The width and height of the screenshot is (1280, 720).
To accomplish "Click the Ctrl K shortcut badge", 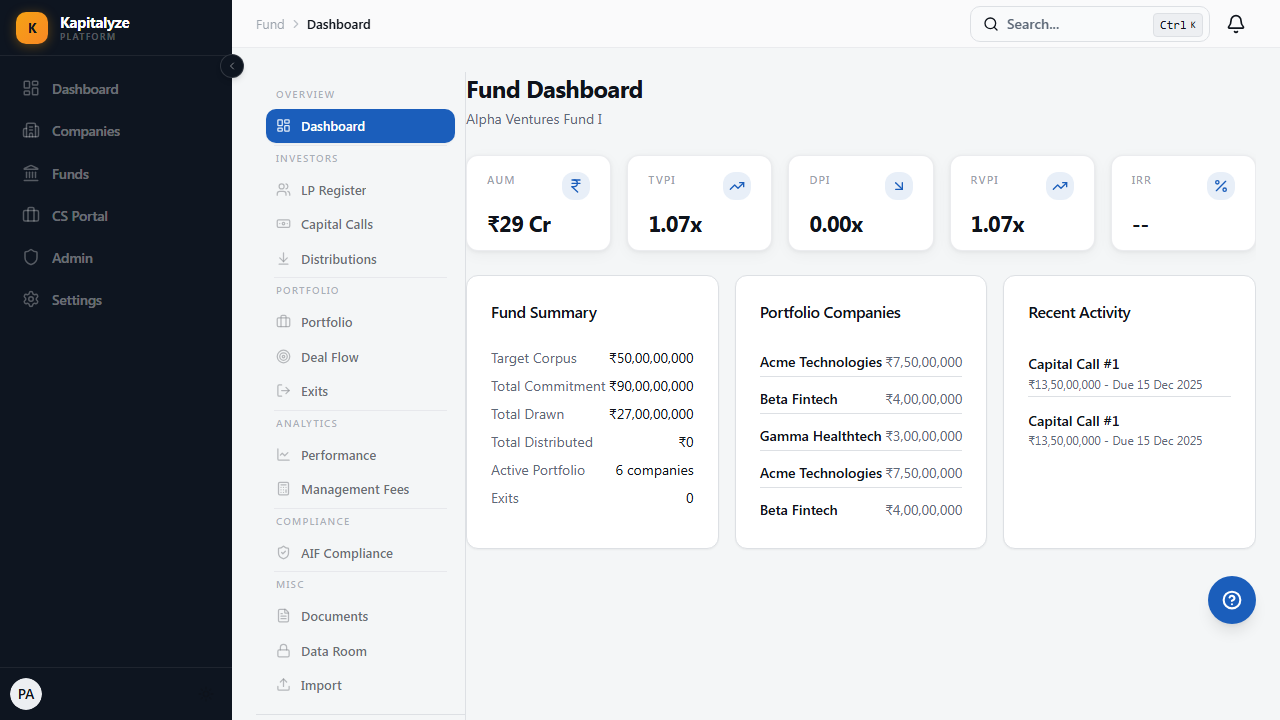I will 1178,25.
